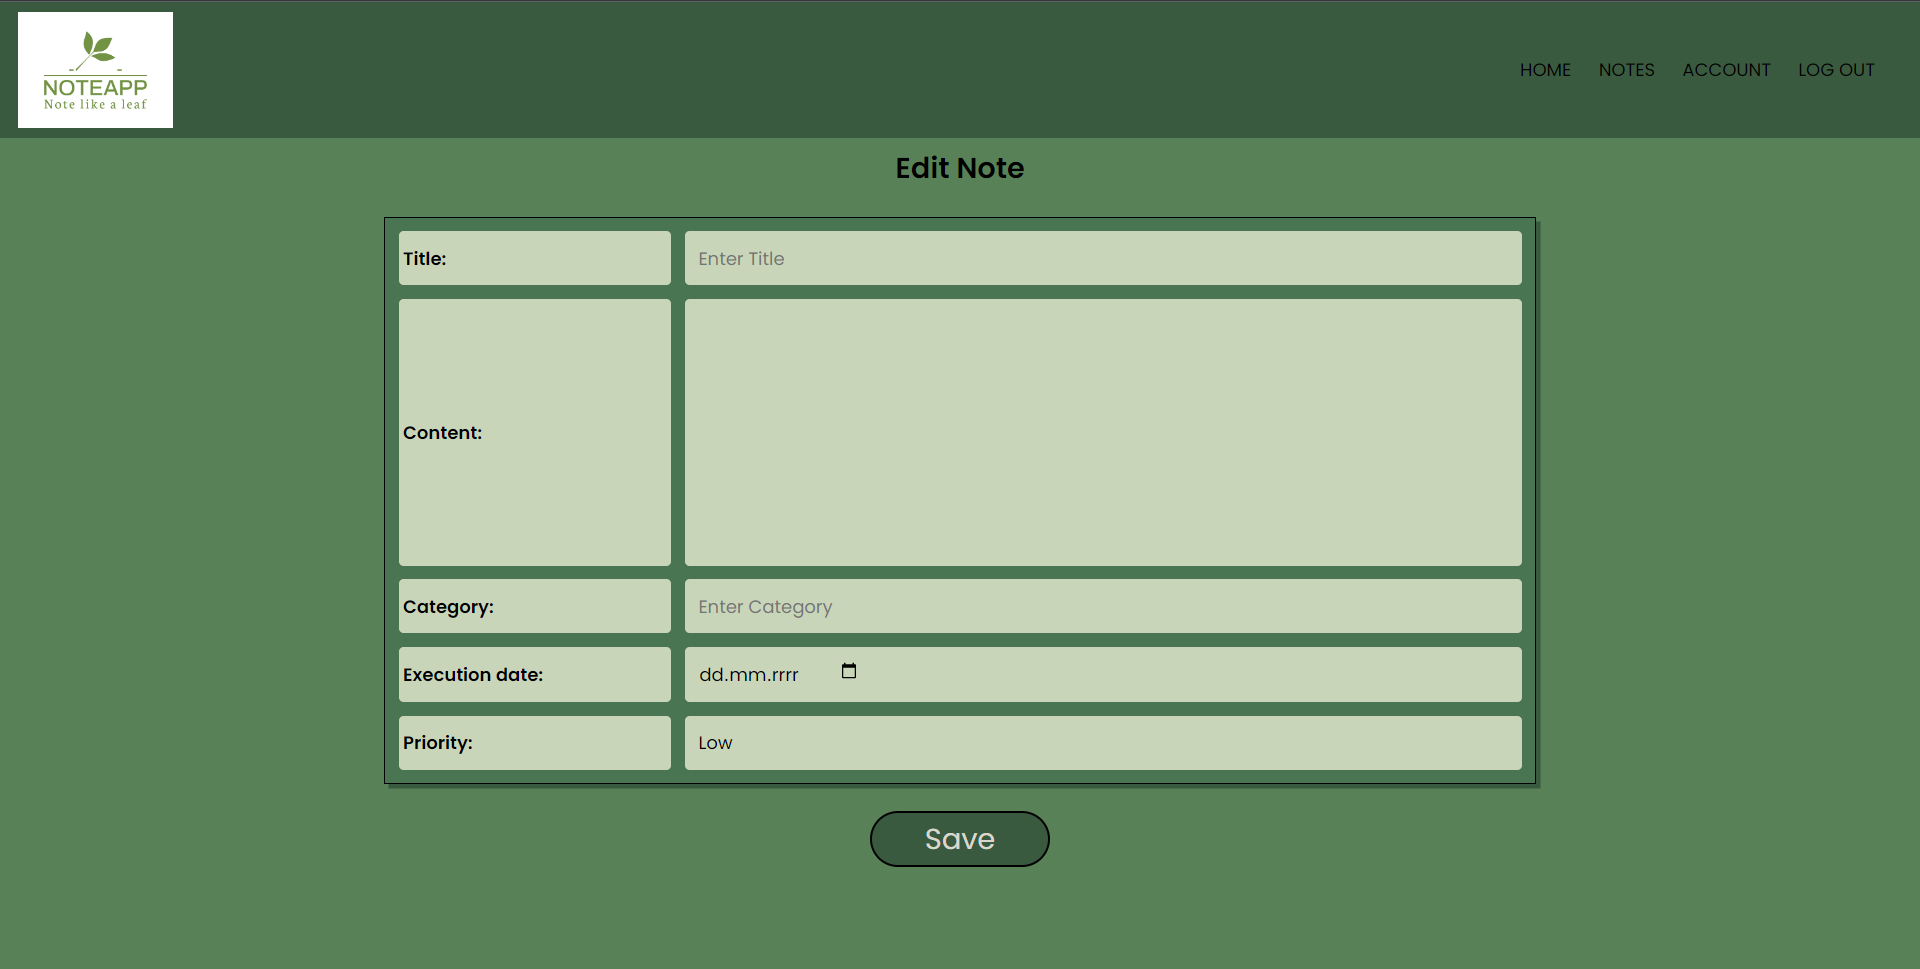This screenshot has width=1920, height=969.
Task: Click inside the Enter Title field
Action: coord(1101,258)
